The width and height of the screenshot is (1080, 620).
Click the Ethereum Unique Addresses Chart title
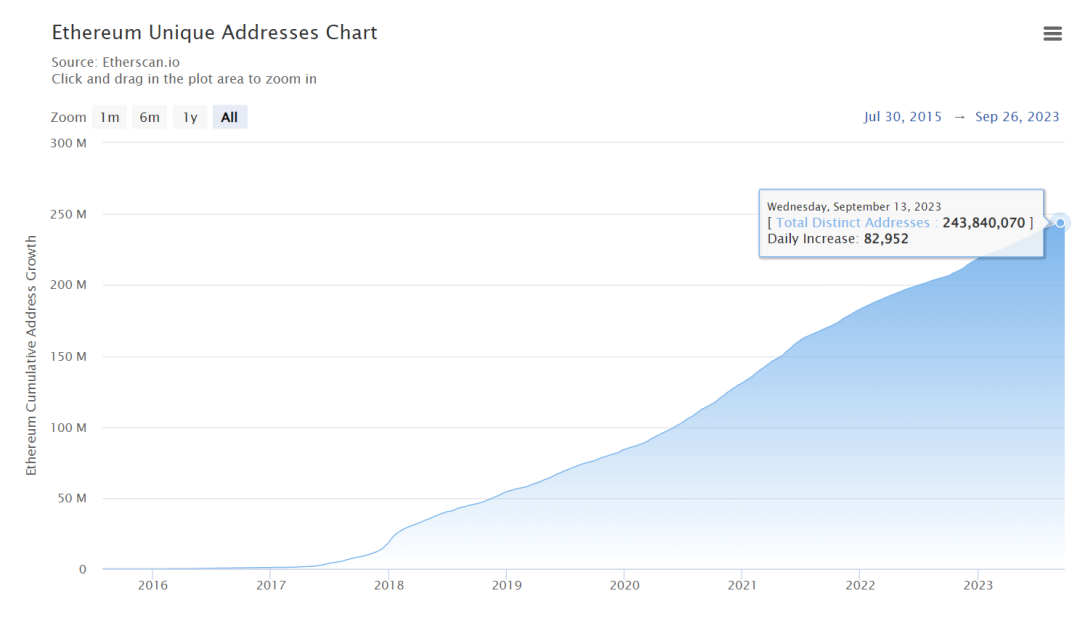(214, 33)
